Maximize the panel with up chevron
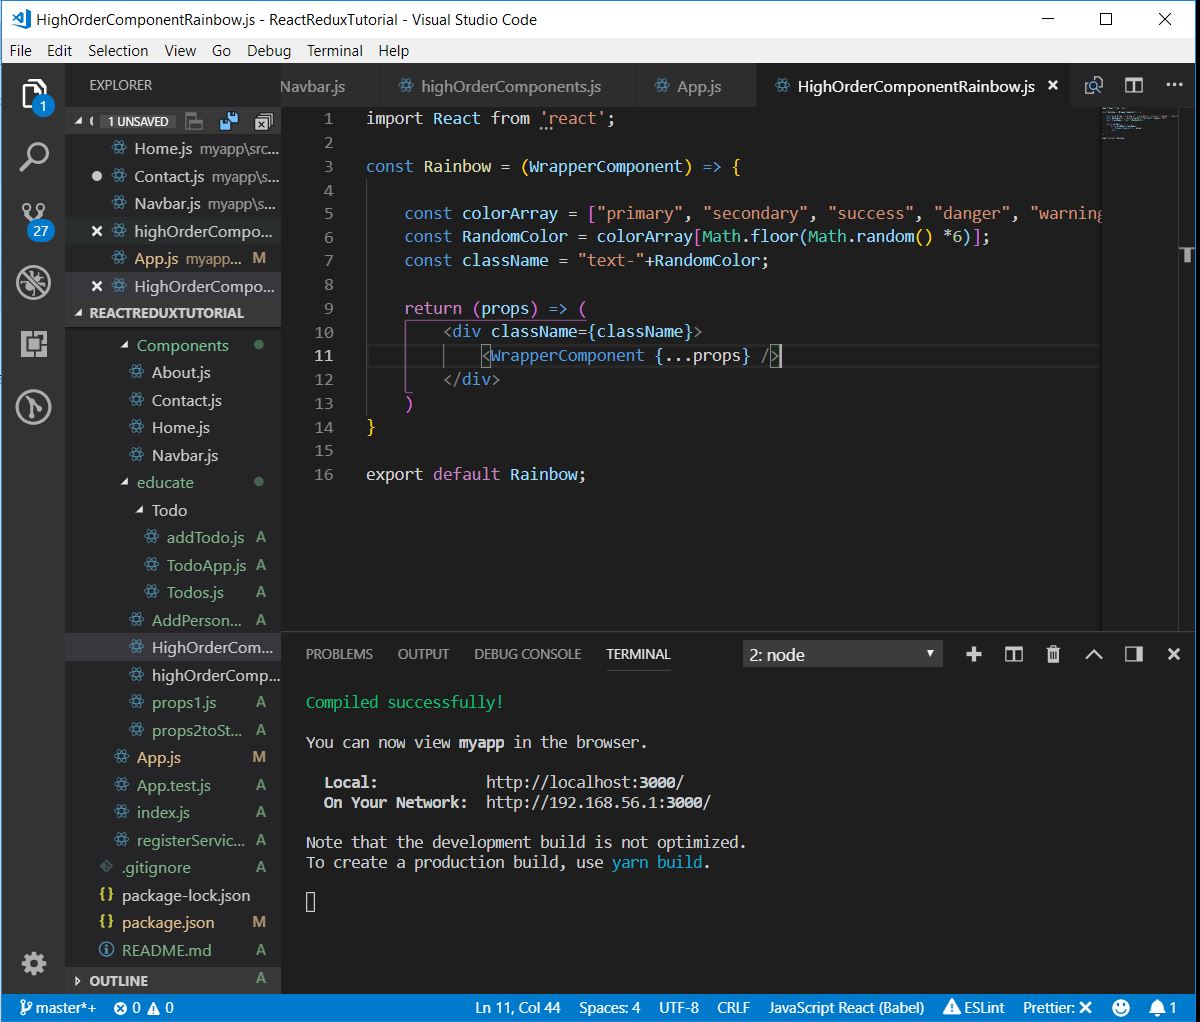The image size is (1200, 1022). [1094, 654]
